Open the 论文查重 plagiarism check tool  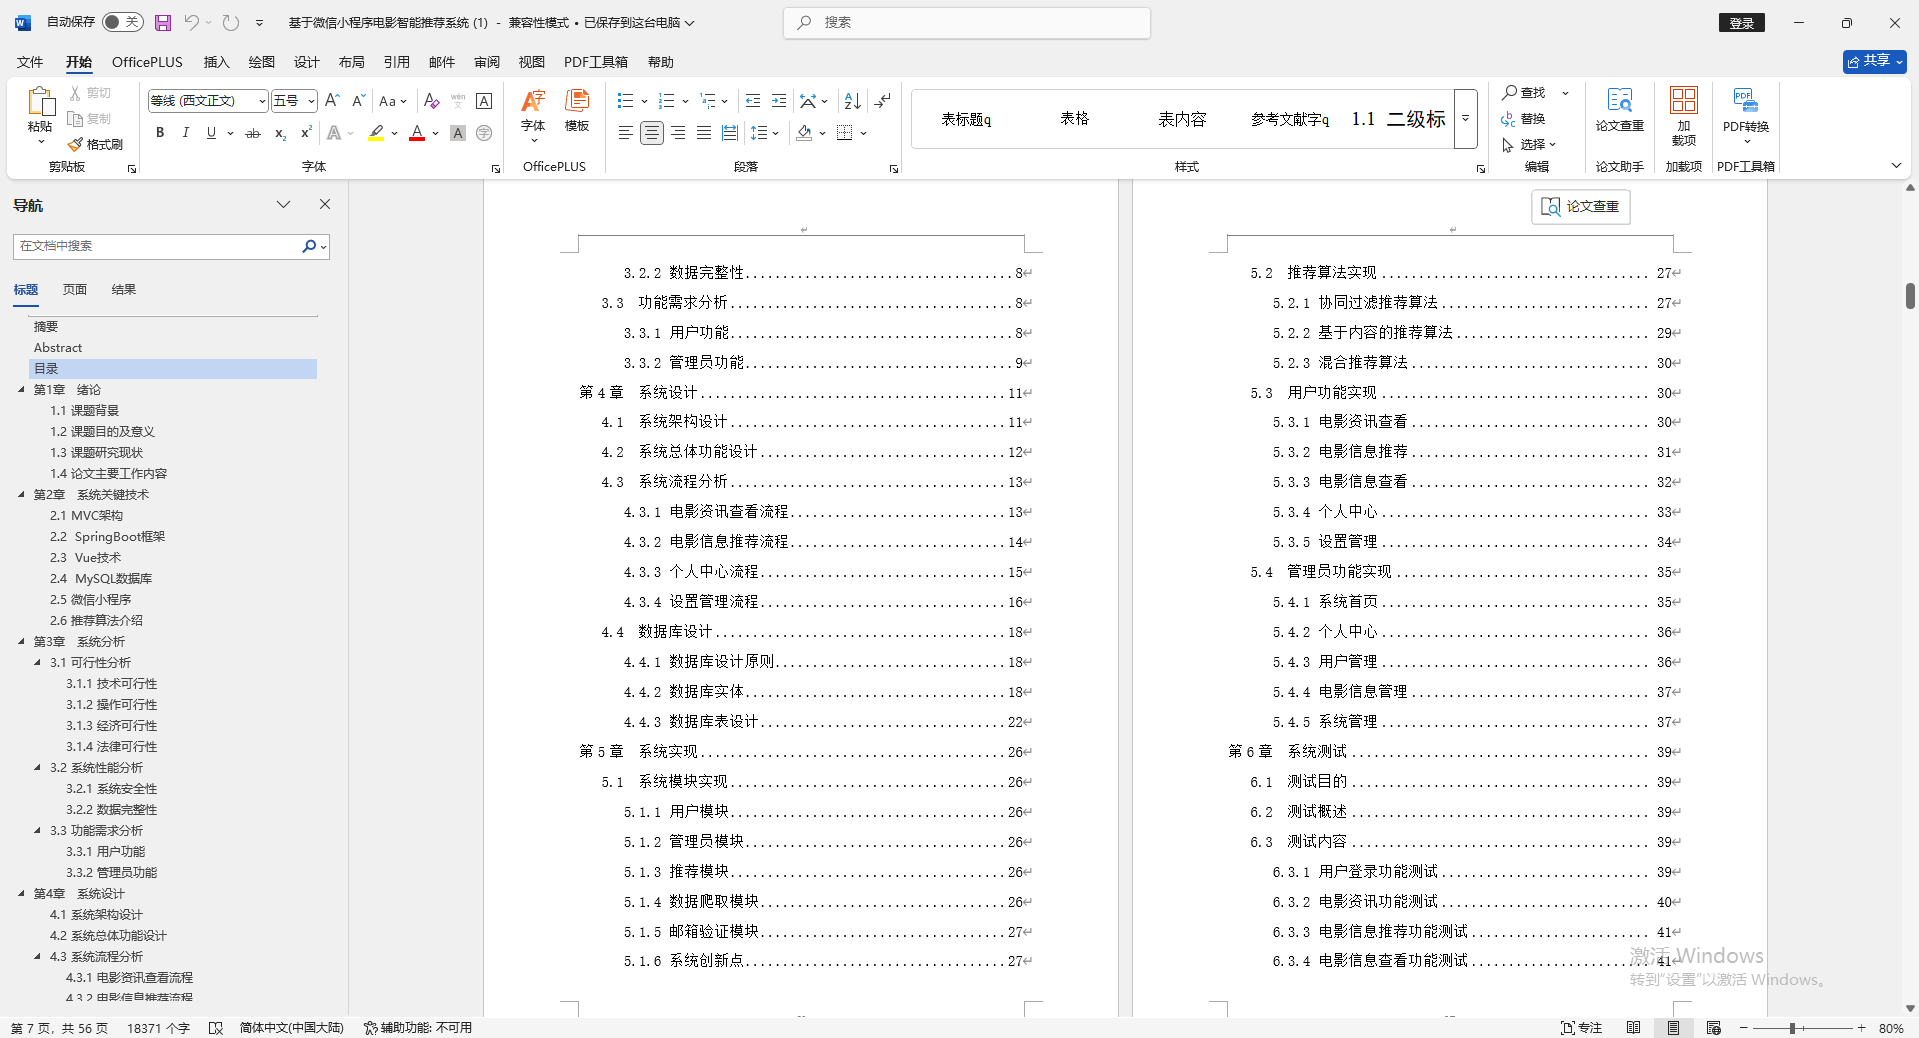(x=1619, y=118)
